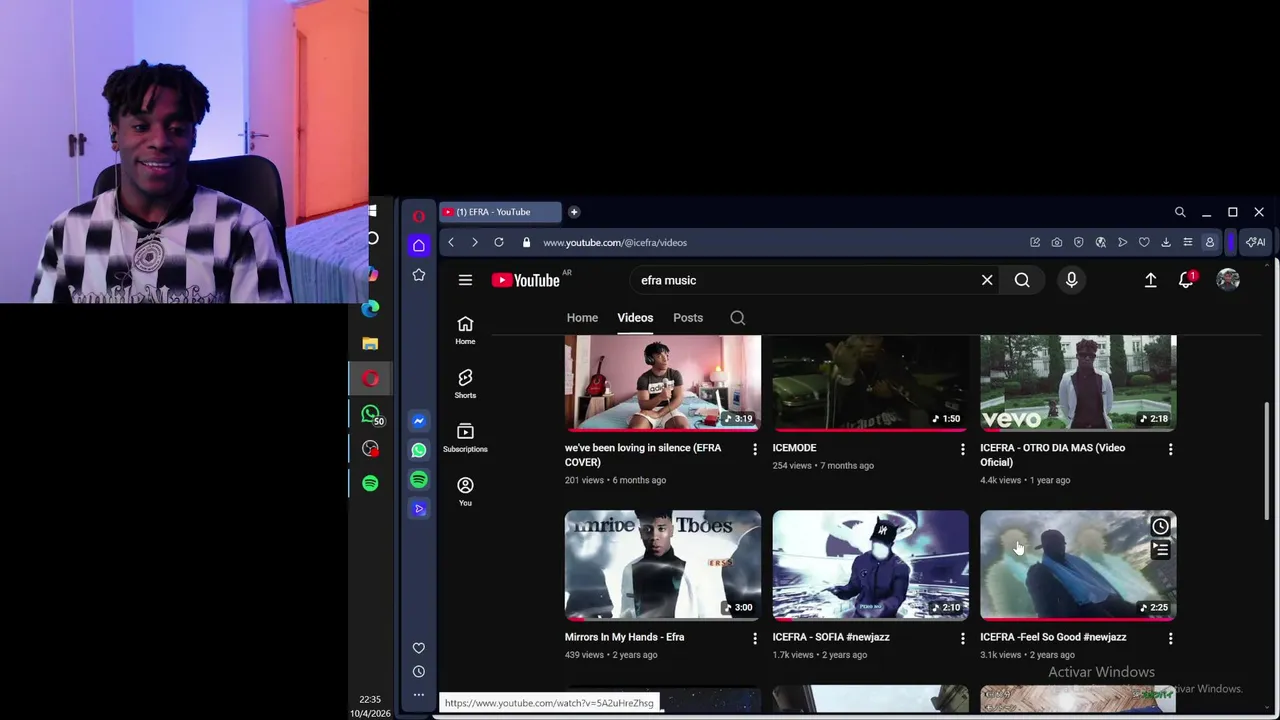This screenshot has width=1280, height=720.
Task: Open Opera sidebar history clock
Action: (419, 671)
